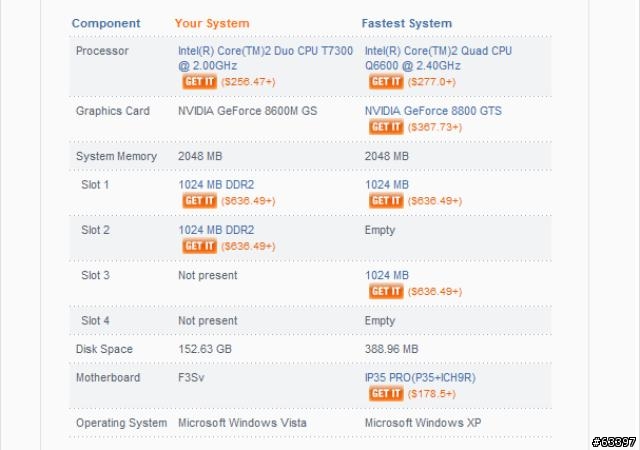
Task: Click ($636.49+) price in Your System Slot 2
Action: (x=248, y=246)
